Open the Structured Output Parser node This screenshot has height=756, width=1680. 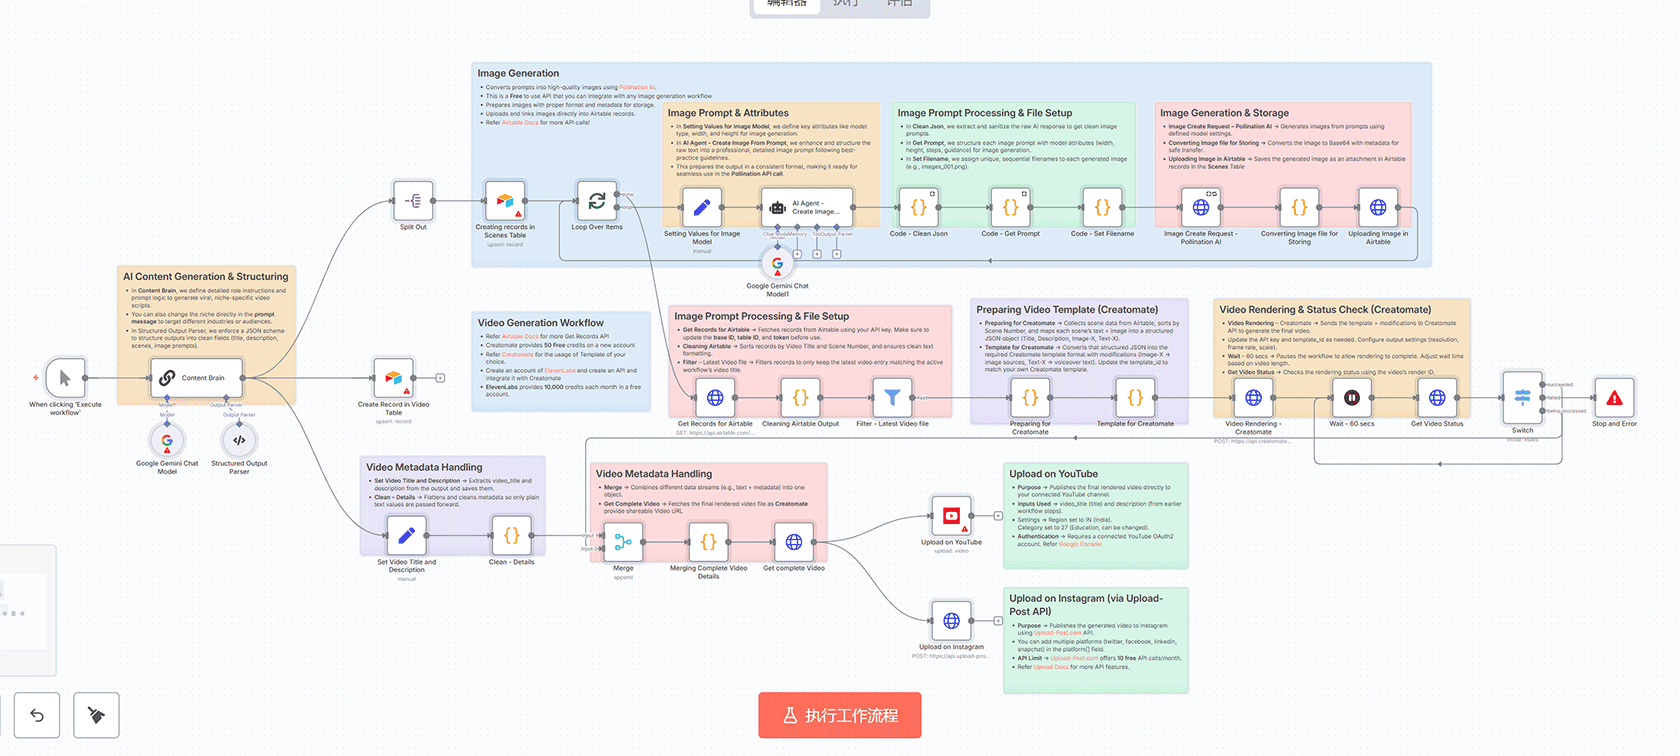click(x=239, y=440)
